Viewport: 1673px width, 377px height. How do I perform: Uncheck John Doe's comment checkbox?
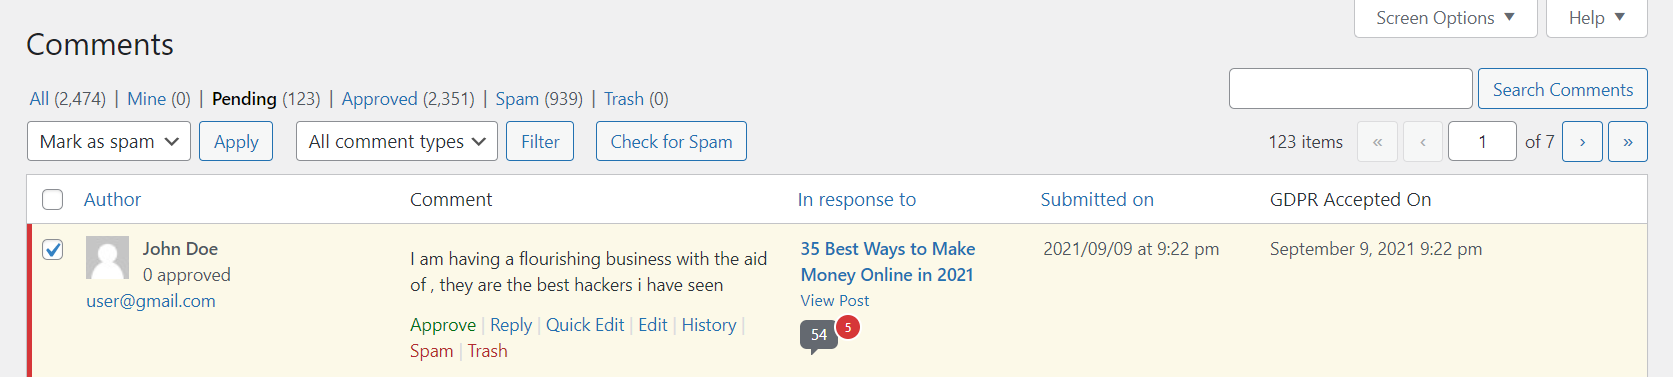pos(53,249)
